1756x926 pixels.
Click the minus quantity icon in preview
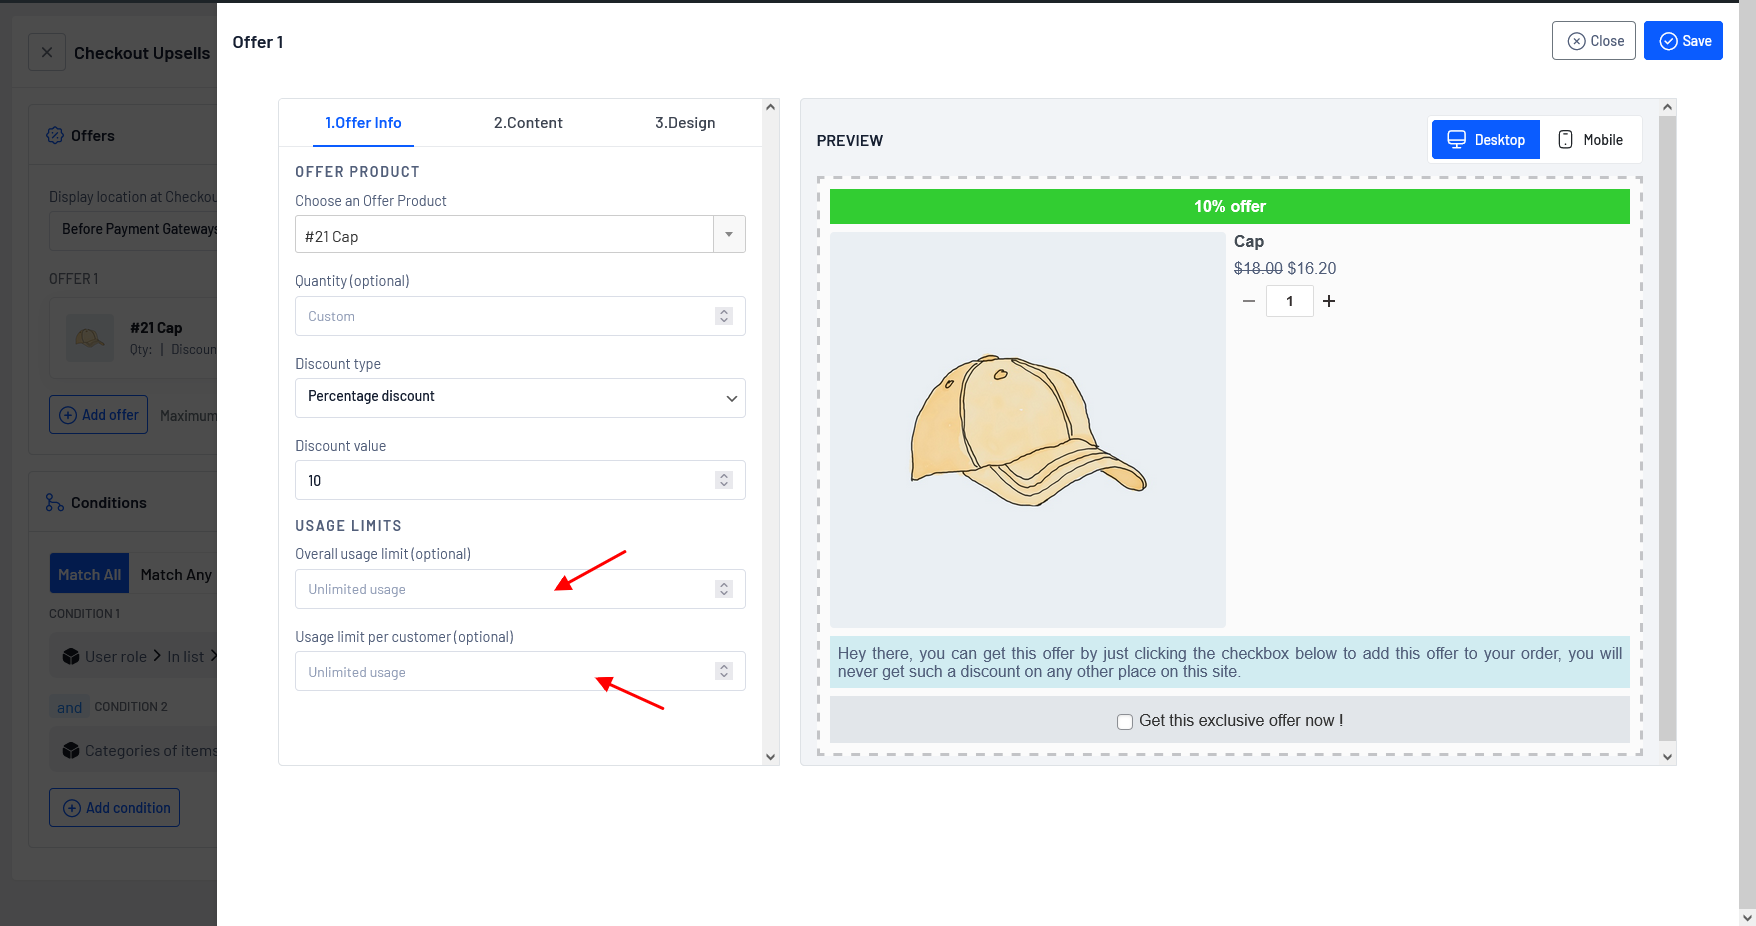[1248, 301]
